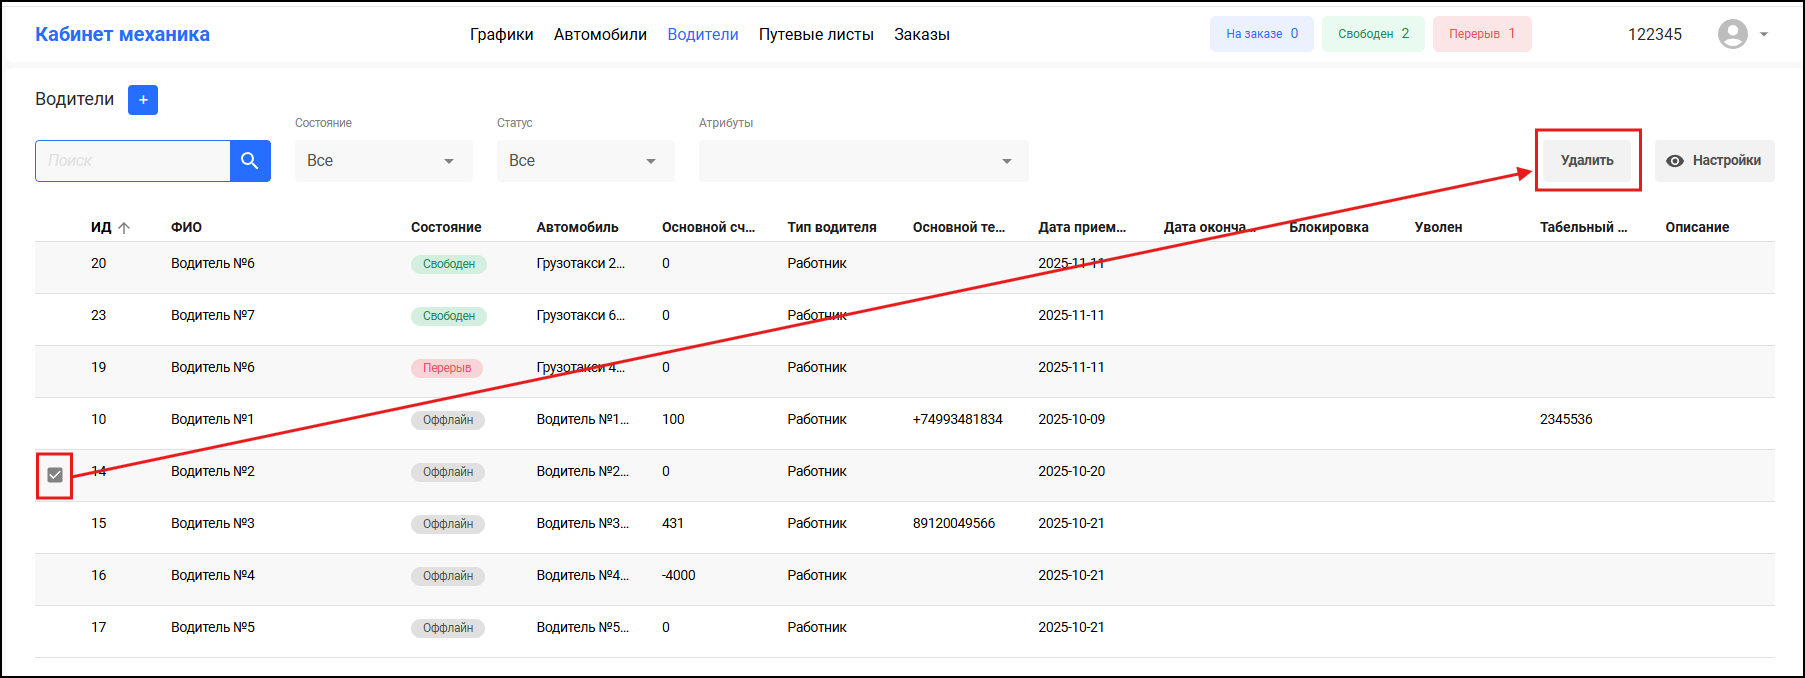1805x678 pixels.
Task: Click the blue На заказе counter badge
Action: coord(1261,34)
